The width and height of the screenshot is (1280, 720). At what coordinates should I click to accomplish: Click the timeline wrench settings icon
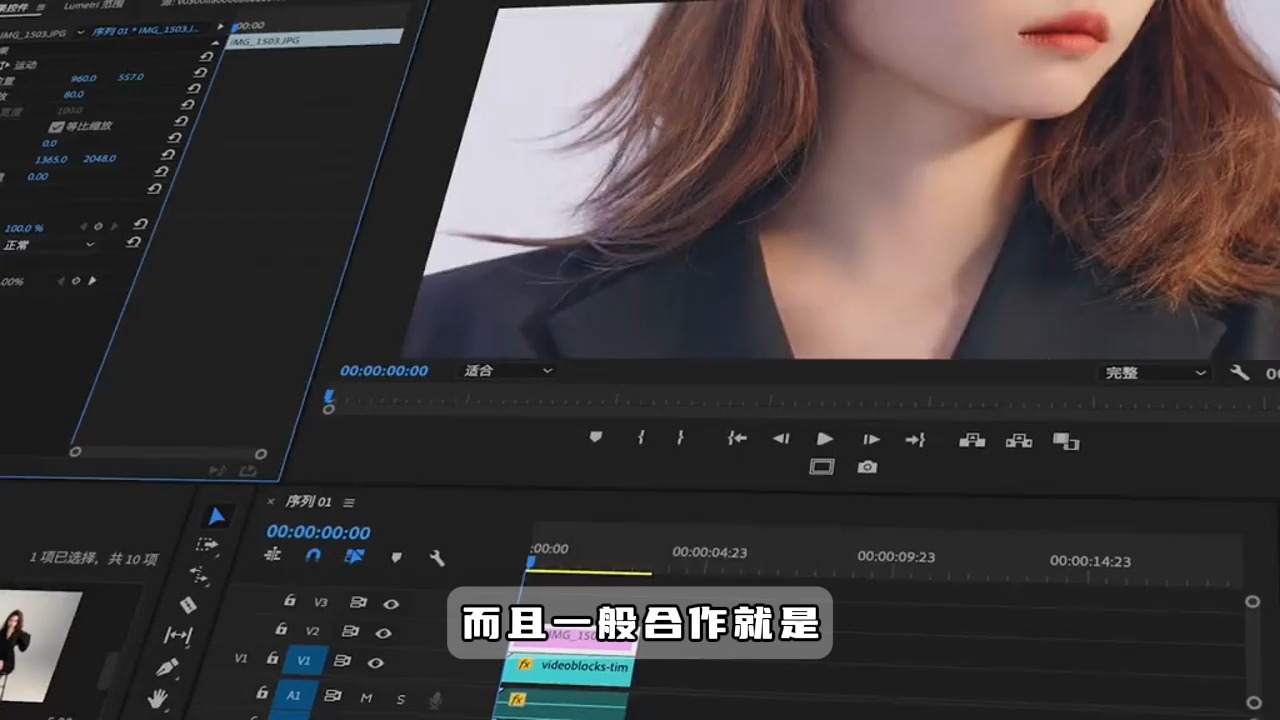437,558
